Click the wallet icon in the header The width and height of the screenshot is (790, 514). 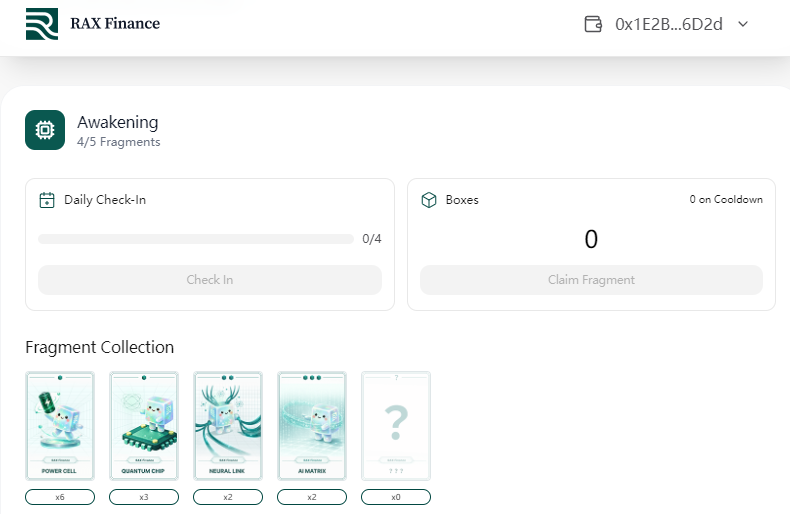(593, 24)
